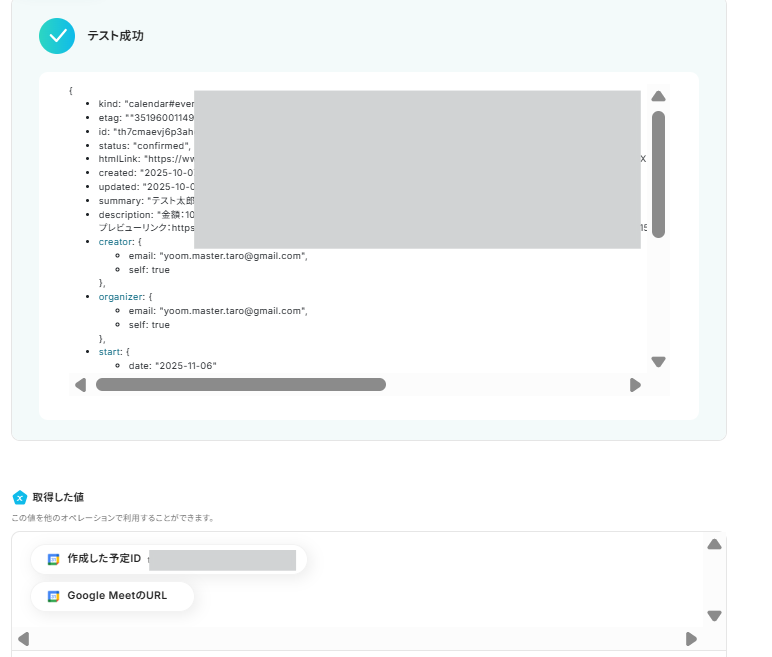Click the JSON panel scroll right arrow
772x657 pixels.
click(x=636, y=385)
